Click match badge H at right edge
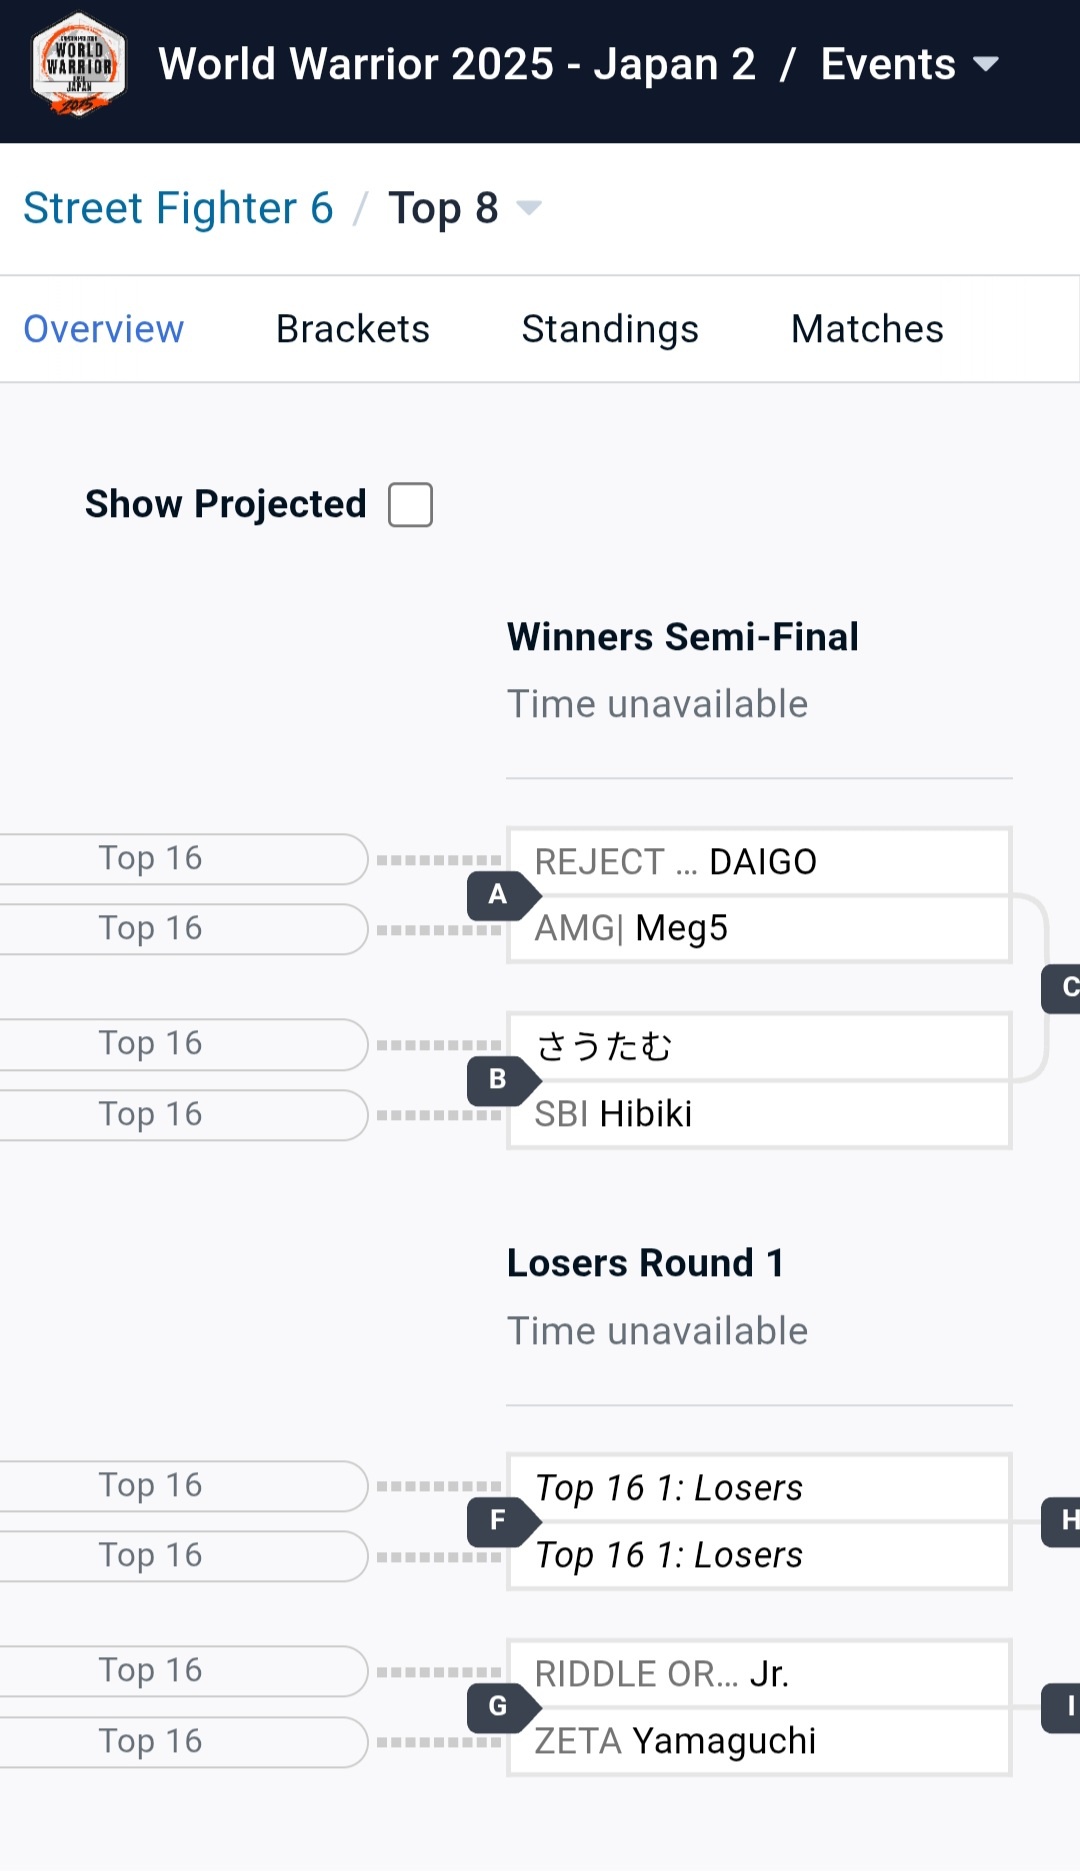This screenshot has width=1080, height=1871. tap(1064, 1521)
